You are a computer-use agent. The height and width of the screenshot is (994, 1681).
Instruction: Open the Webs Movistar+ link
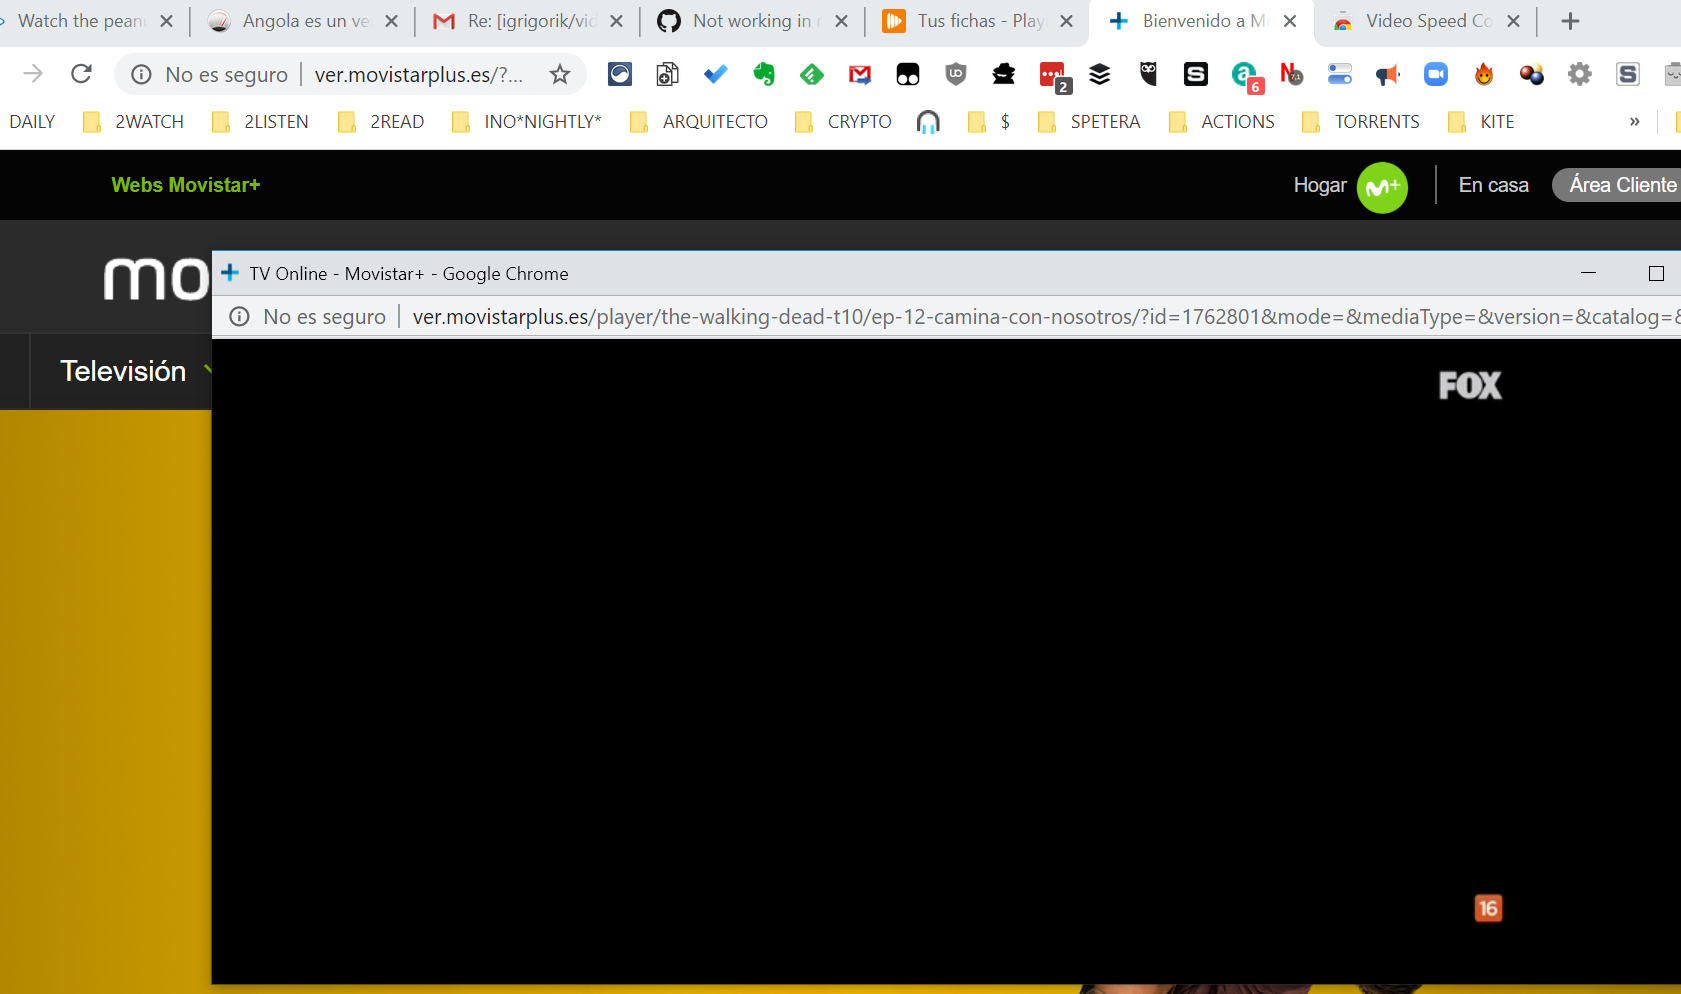[x=186, y=185]
